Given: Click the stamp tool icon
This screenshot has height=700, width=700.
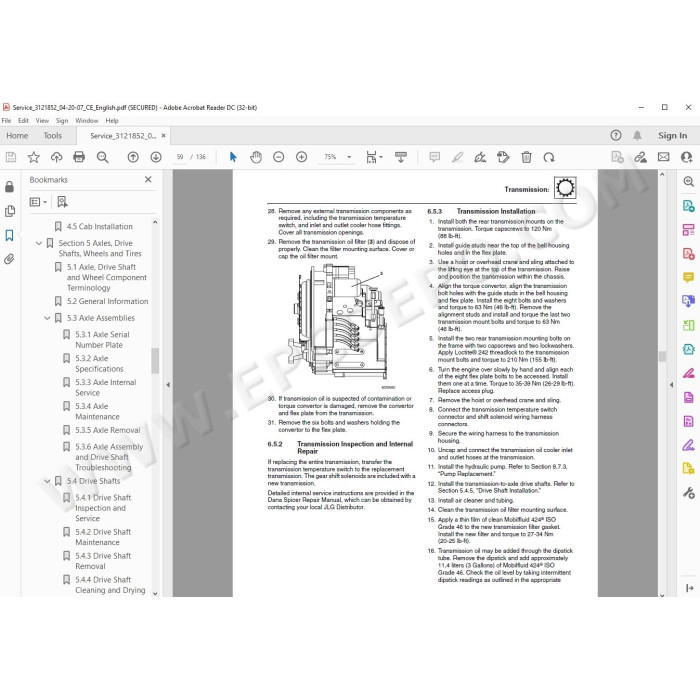Looking at the screenshot, I should coord(503,157).
